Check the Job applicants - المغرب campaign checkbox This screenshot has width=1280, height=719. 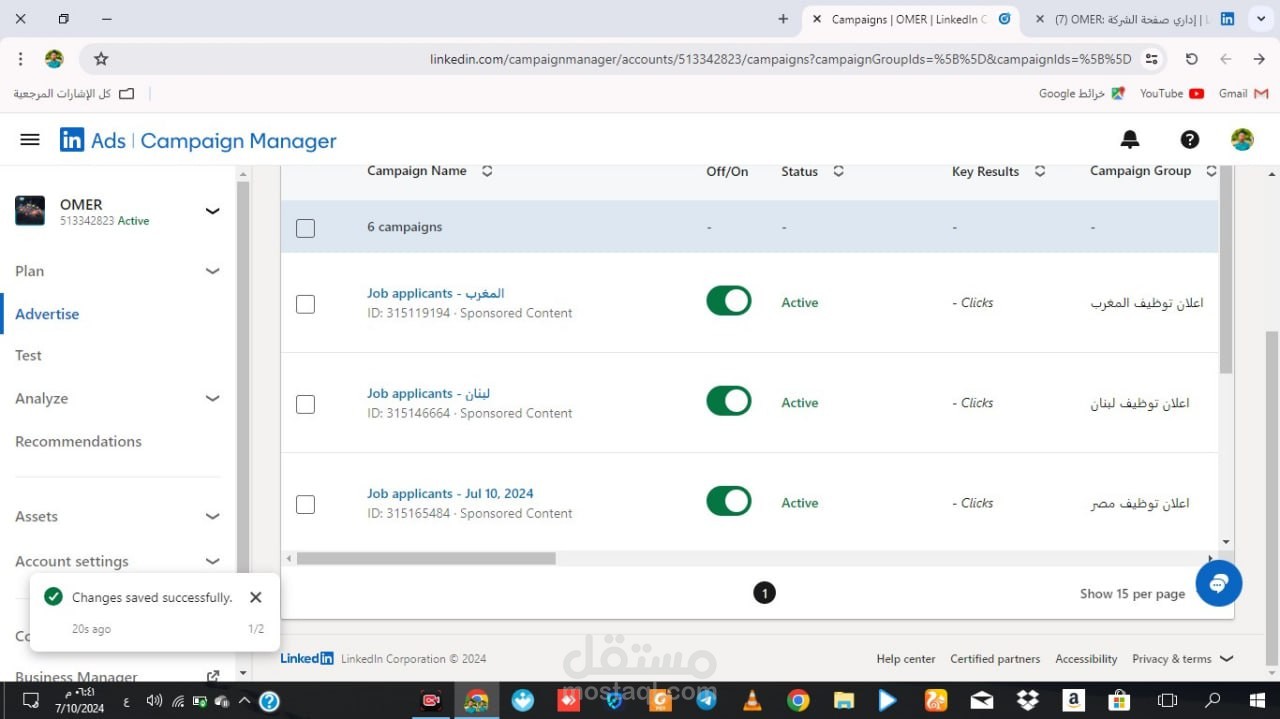(306, 304)
